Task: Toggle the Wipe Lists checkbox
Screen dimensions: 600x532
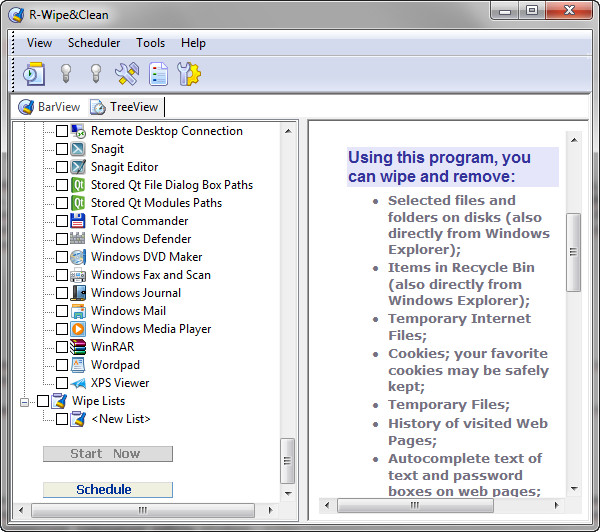Action: pyautogui.click(x=43, y=401)
